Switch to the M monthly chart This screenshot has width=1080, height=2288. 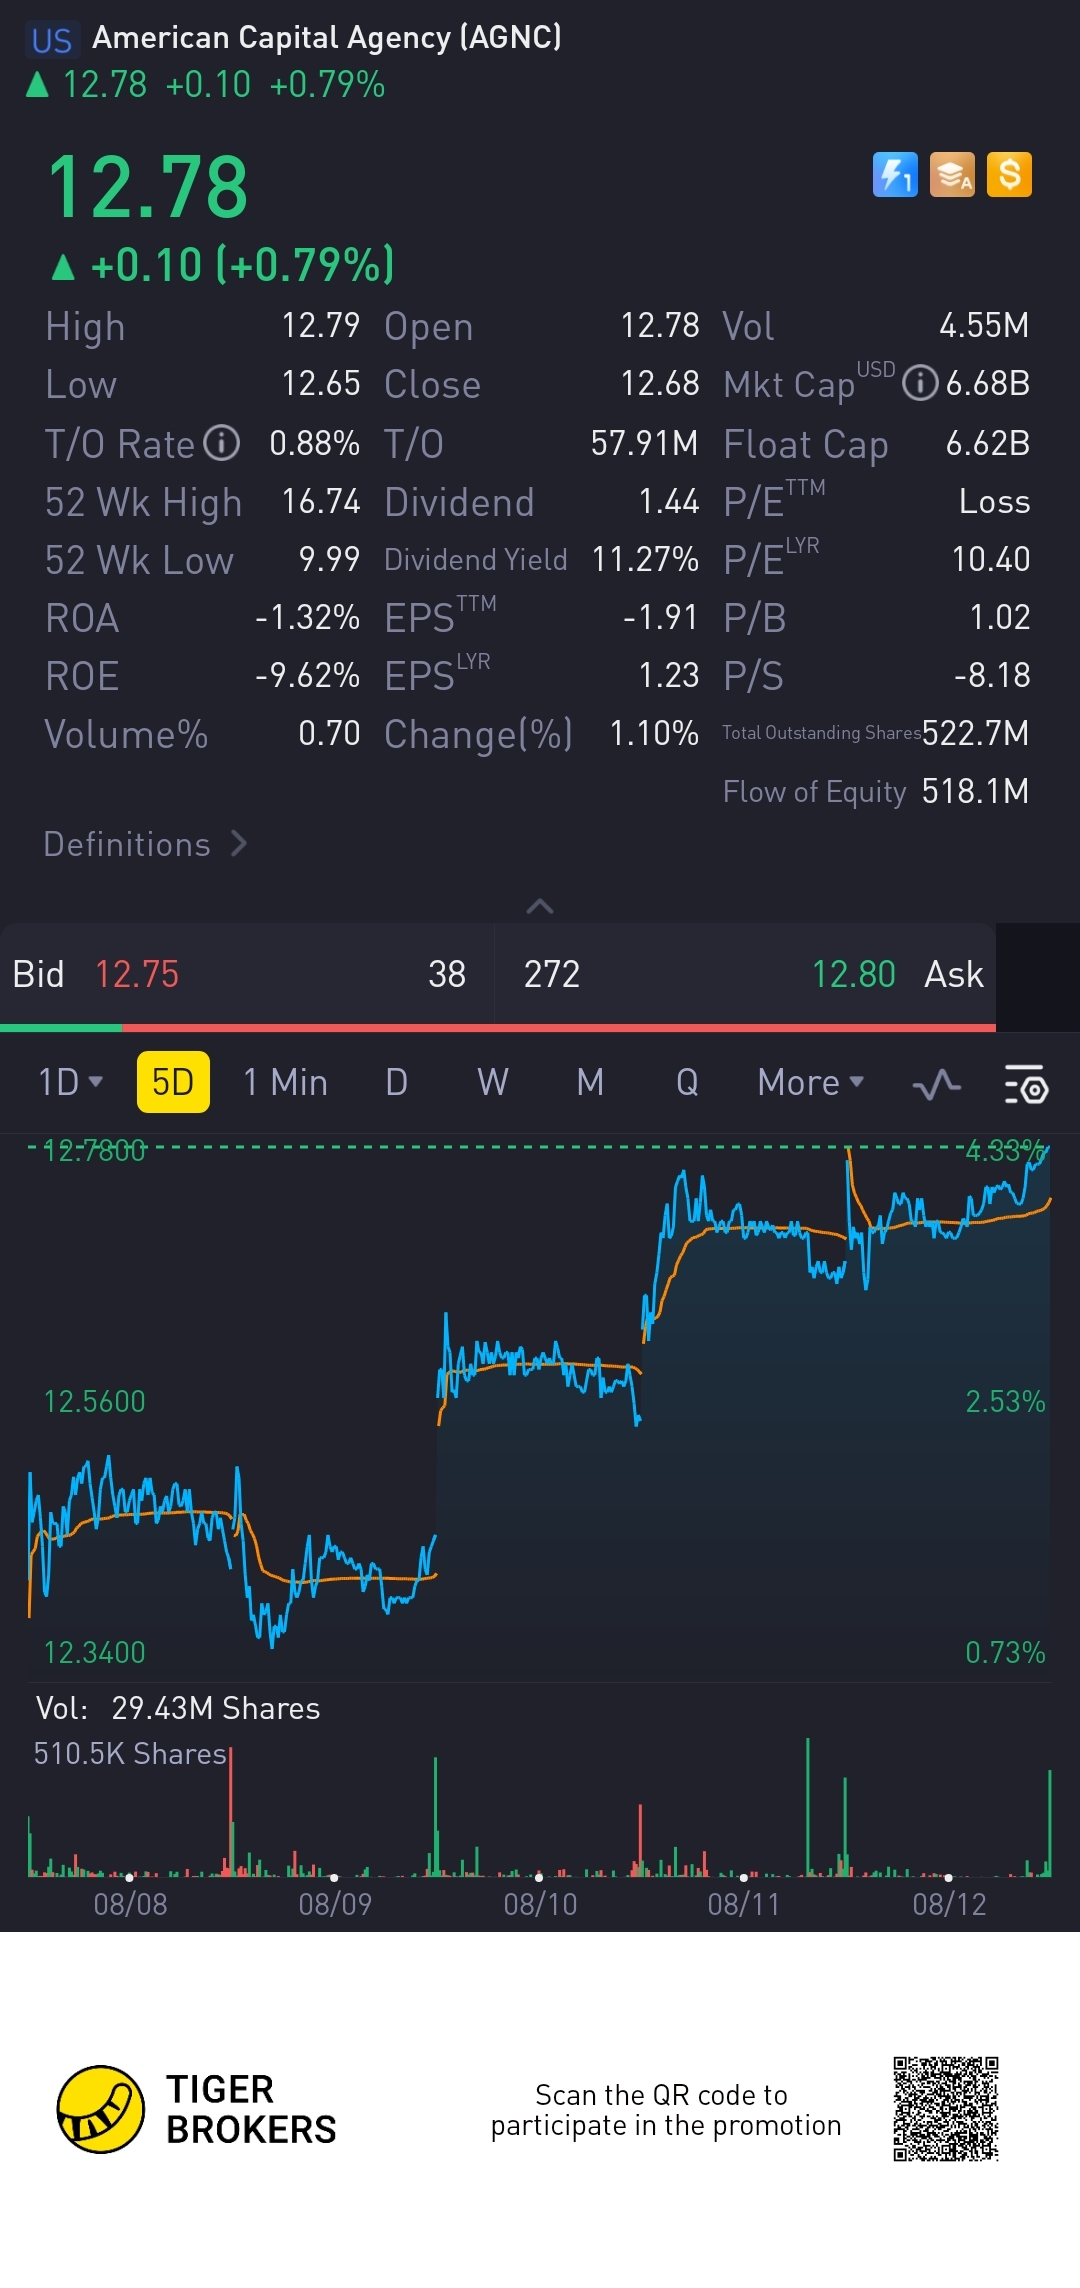click(590, 1082)
